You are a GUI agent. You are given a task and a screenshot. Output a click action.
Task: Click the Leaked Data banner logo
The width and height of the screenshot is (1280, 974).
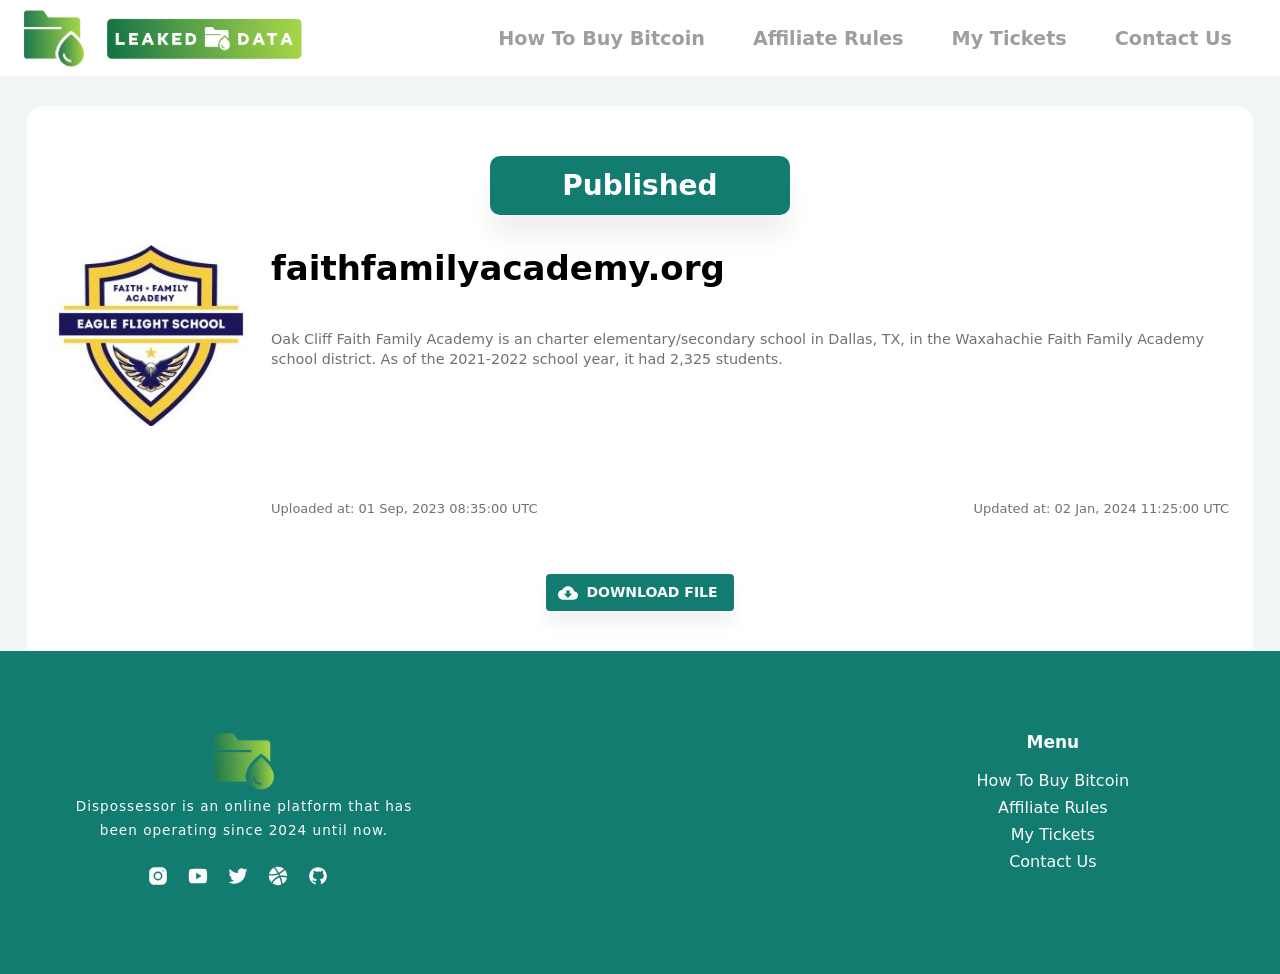pyautogui.click(x=204, y=39)
